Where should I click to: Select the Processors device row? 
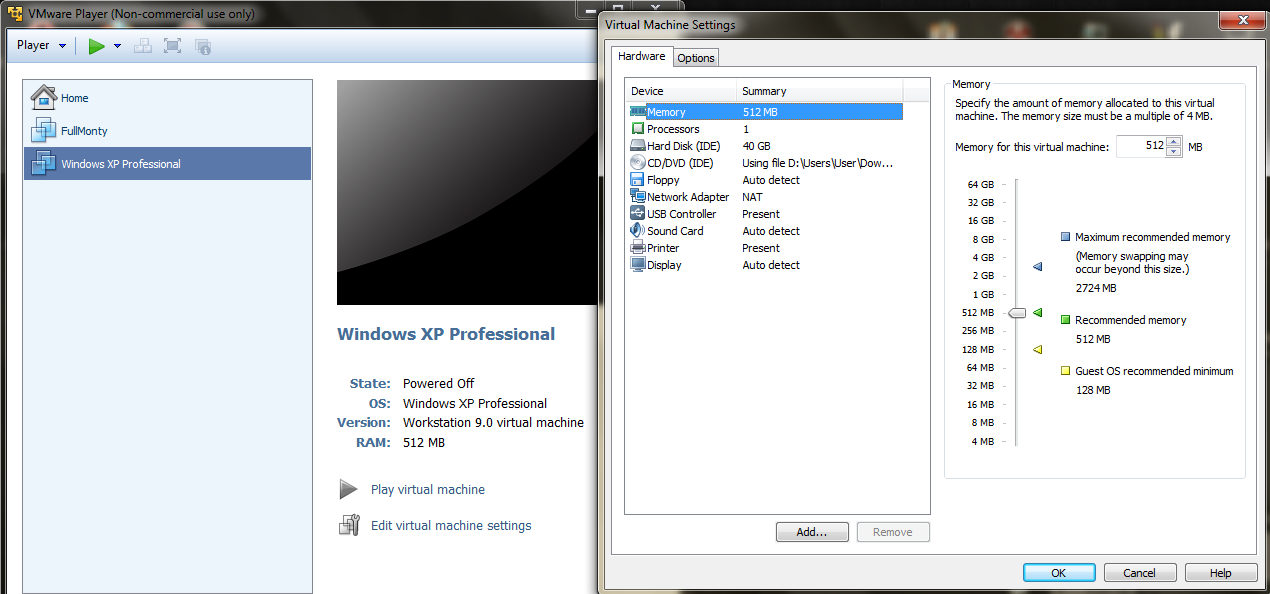[765, 129]
